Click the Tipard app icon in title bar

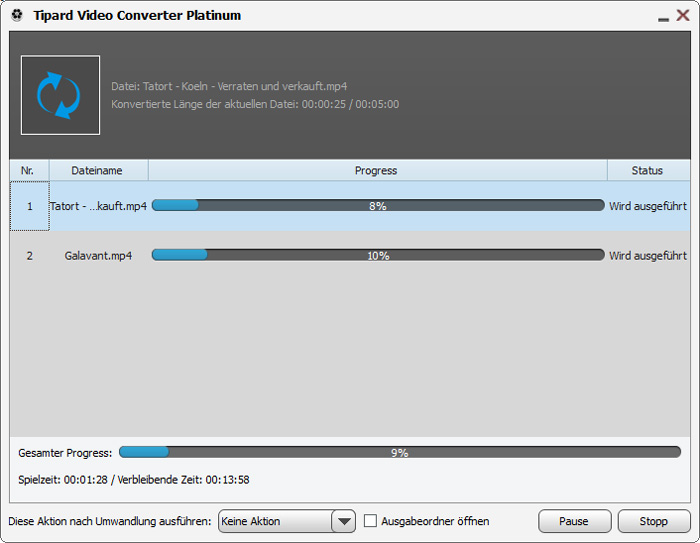click(17, 16)
